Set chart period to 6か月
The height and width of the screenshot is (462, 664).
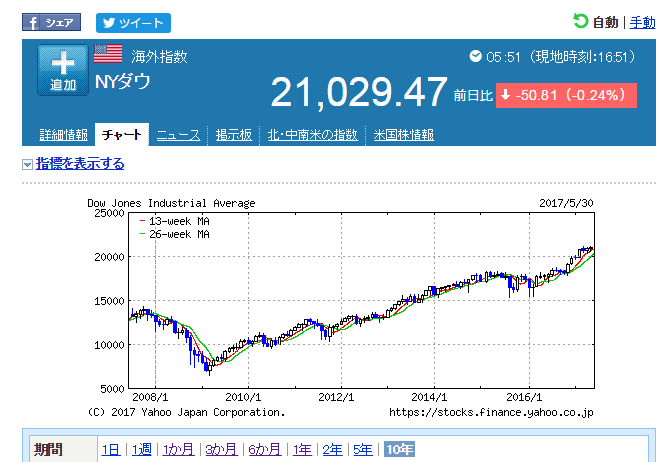pyautogui.click(x=265, y=449)
